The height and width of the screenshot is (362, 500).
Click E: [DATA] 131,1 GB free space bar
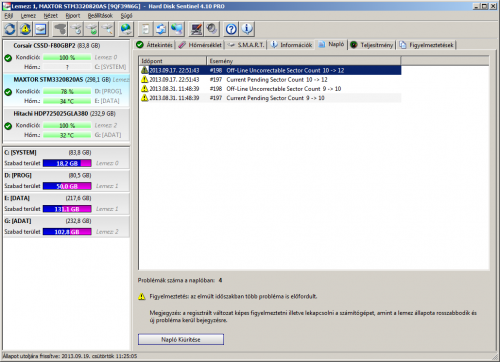pyautogui.click(x=67, y=209)
